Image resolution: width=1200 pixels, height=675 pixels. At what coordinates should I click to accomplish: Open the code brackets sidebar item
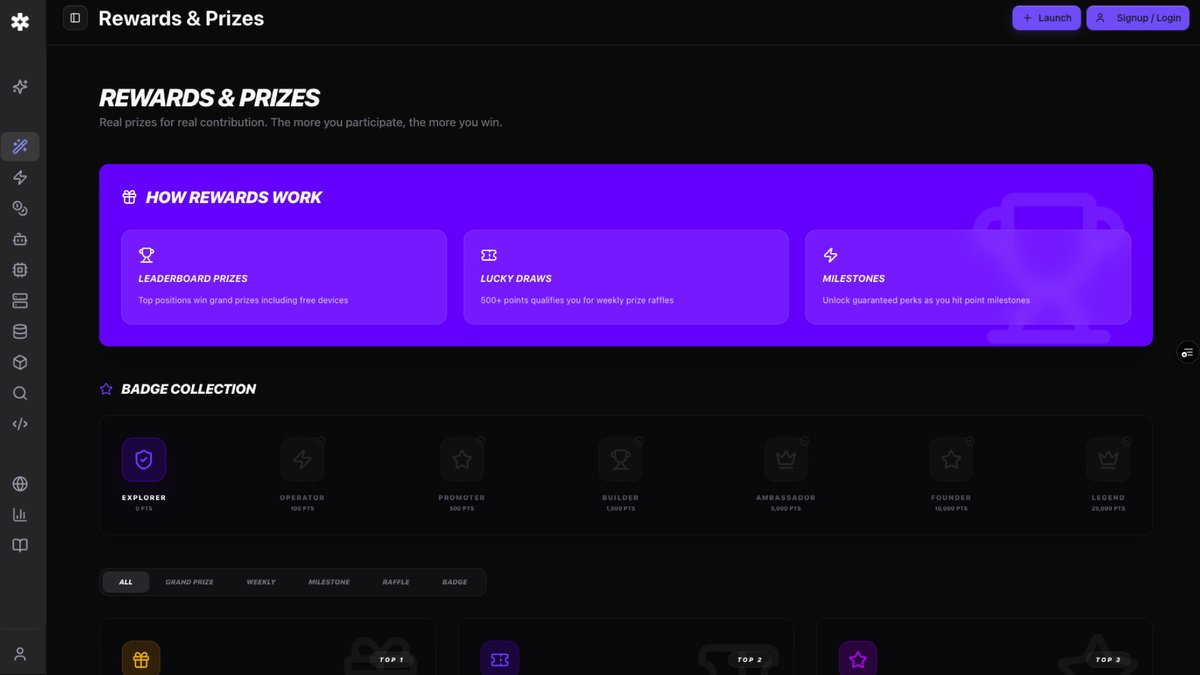[x=20, y=424]
